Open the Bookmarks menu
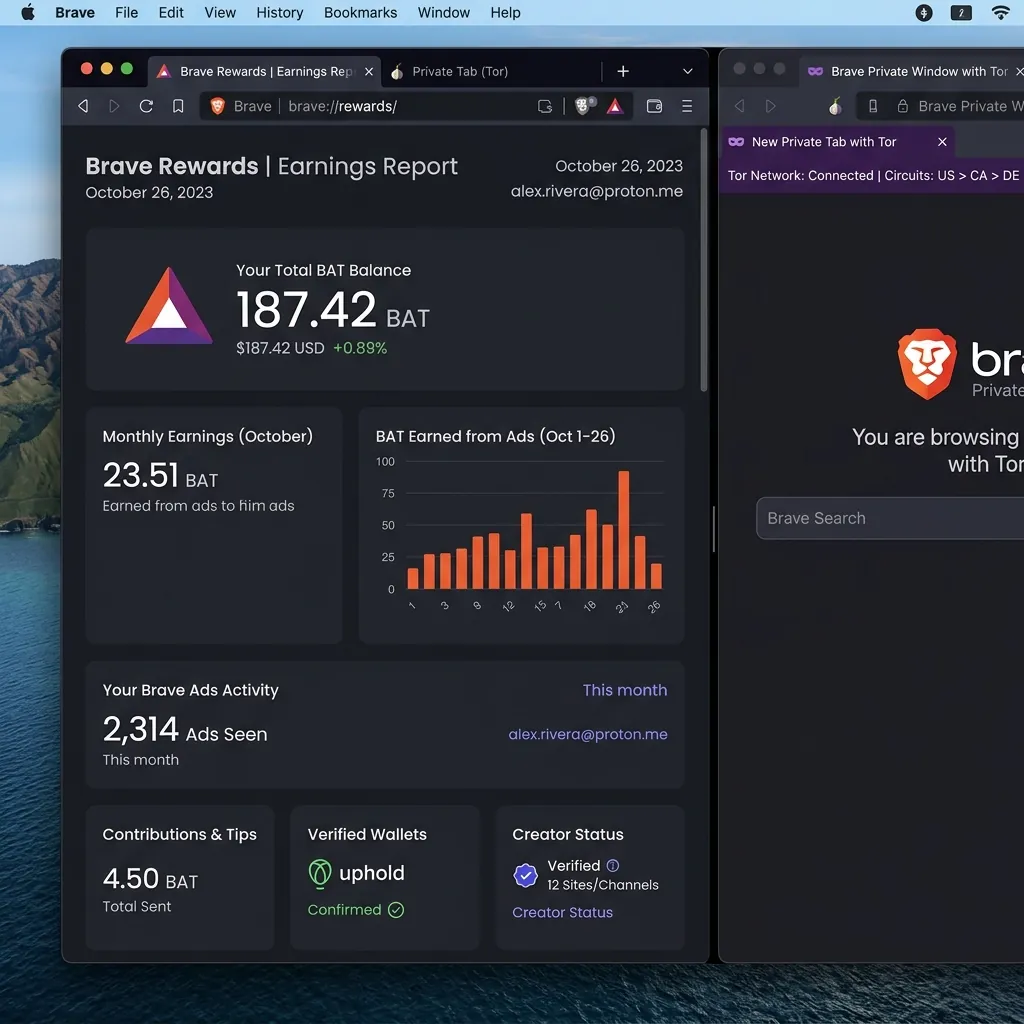 360,12
